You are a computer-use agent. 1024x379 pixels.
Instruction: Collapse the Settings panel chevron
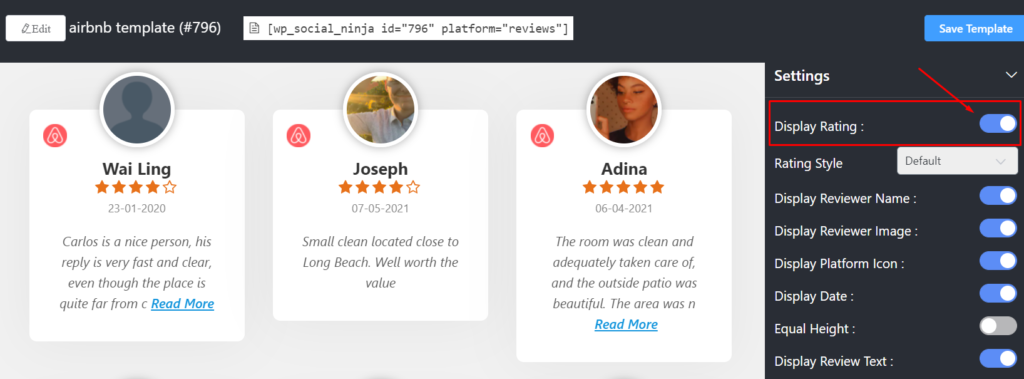point(1011,75)
